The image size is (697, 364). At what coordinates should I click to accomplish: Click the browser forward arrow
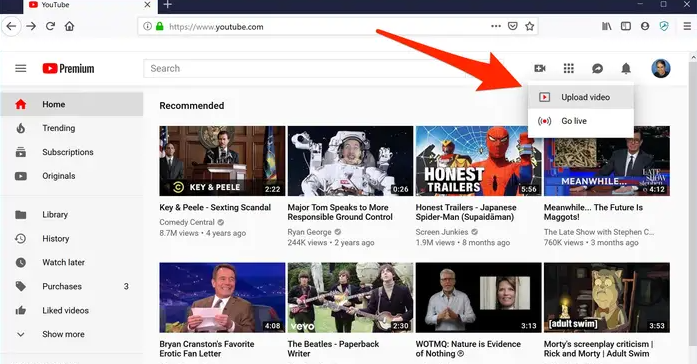point(31,26)
